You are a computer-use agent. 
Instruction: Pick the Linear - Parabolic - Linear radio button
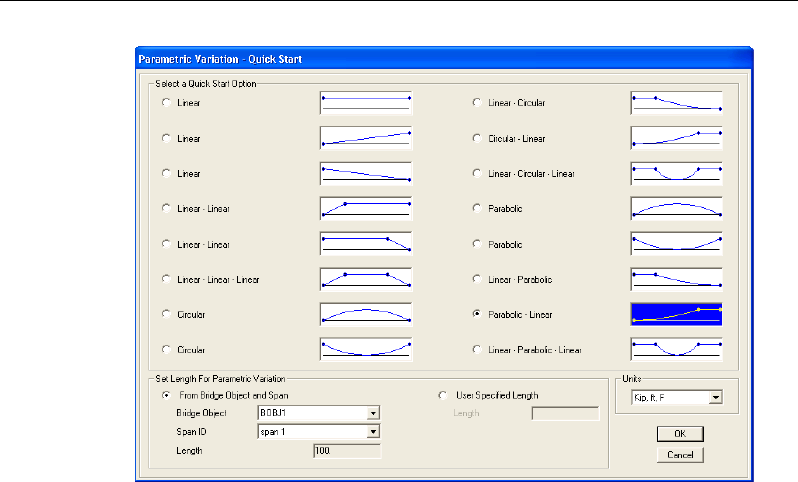(x=477, y=349)
